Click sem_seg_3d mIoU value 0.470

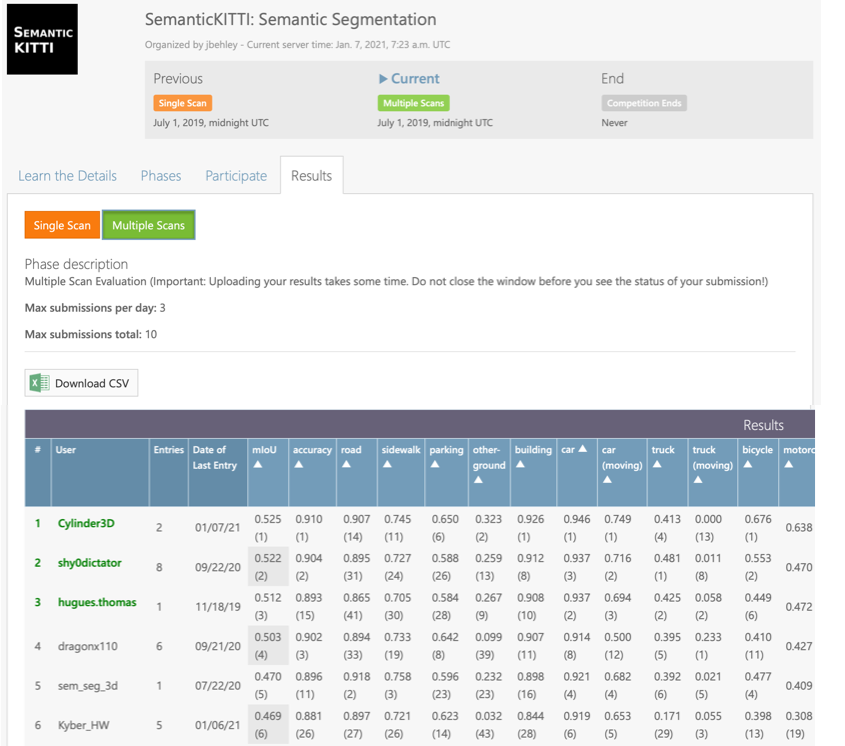[268, 676]
